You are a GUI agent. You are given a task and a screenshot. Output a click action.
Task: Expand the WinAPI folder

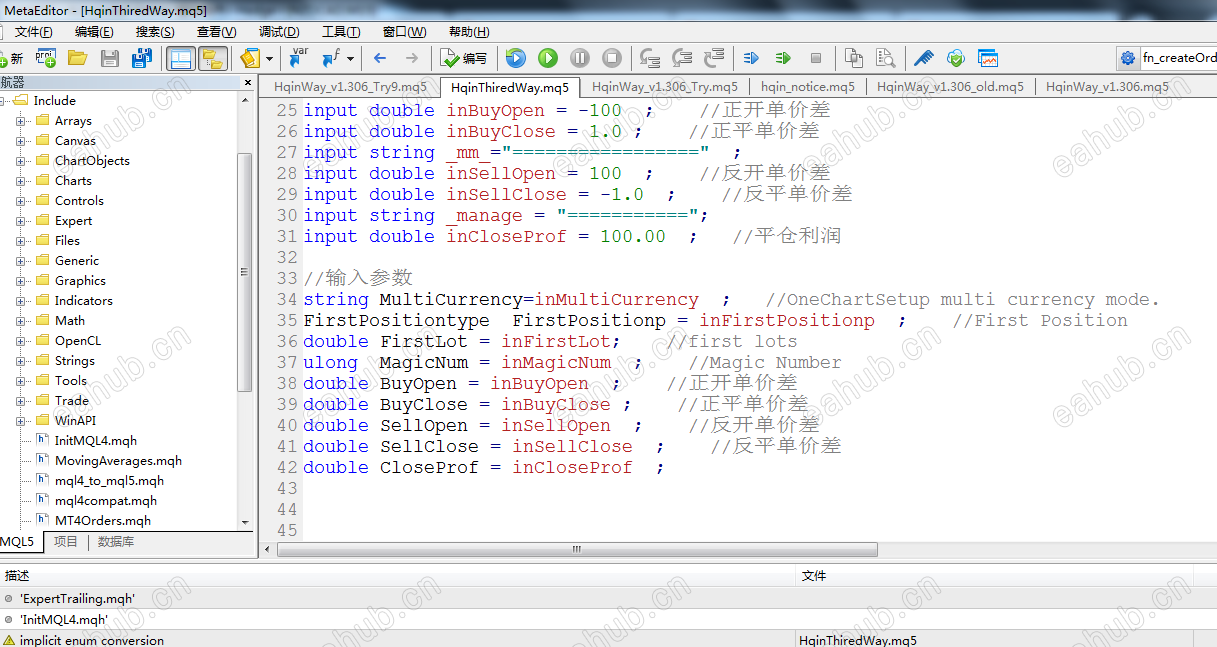(x=21, y=421)
